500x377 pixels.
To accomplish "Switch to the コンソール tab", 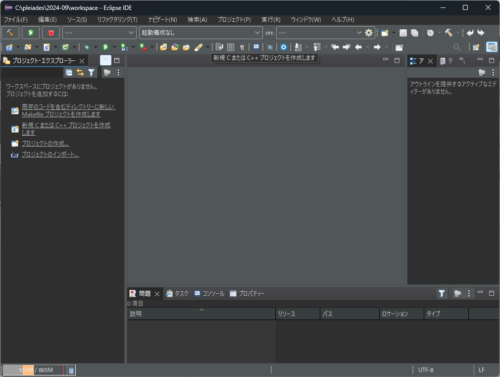I will pos(209,294).
